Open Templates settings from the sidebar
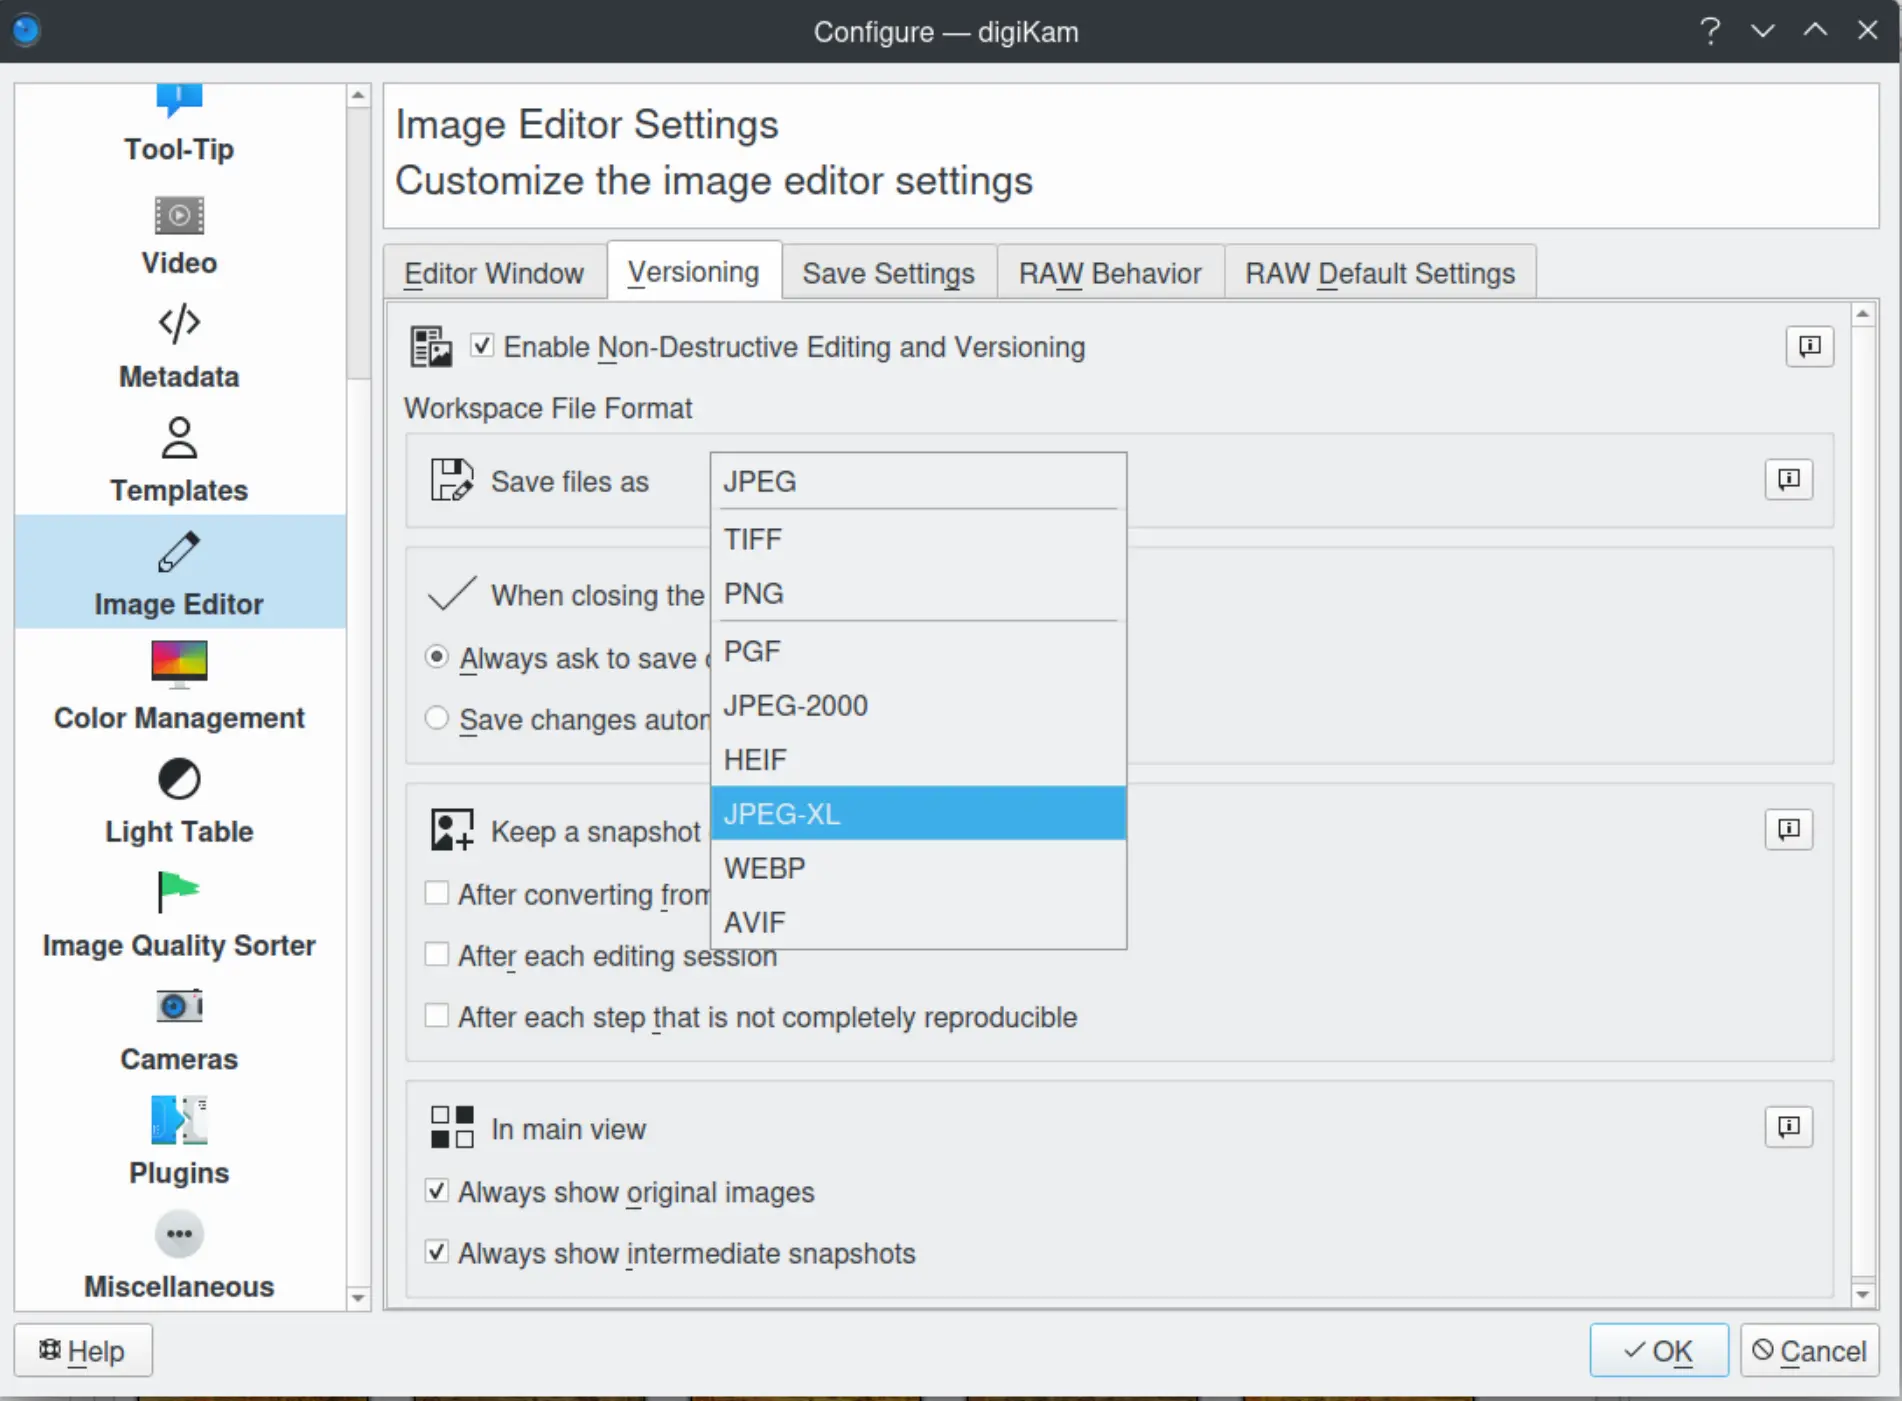 coord(178,458)
